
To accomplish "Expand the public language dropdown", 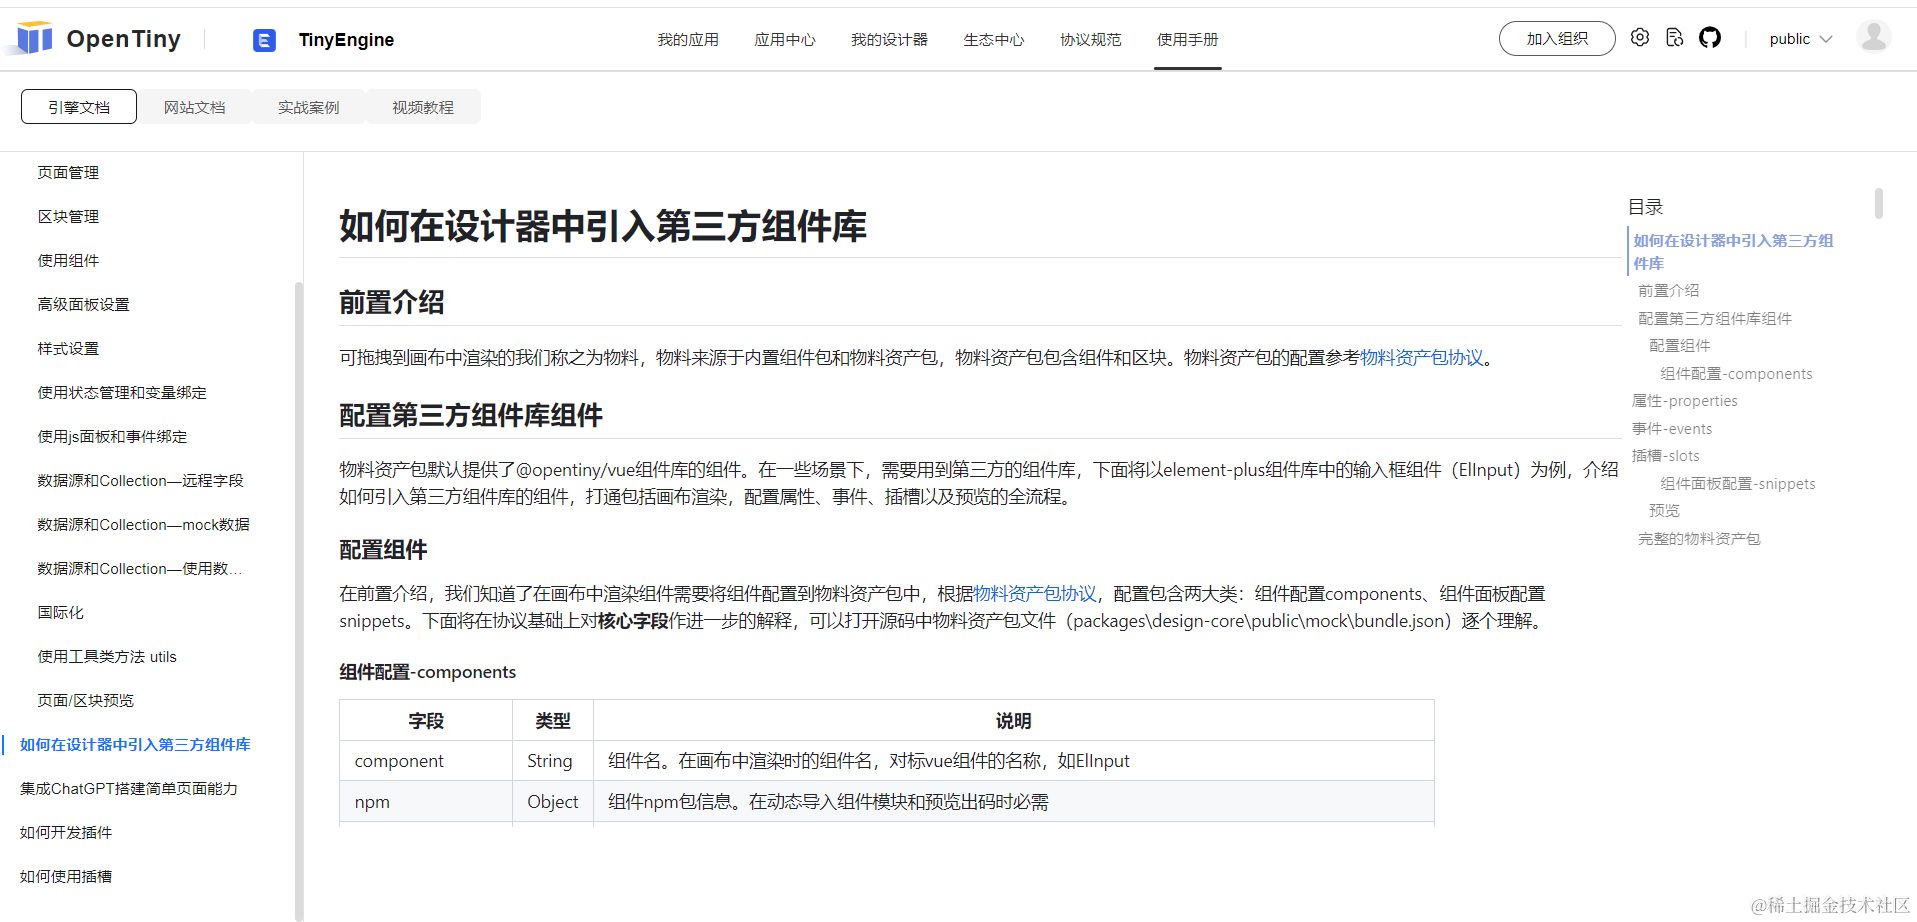I will pyautogui.click(x=1798, y=39).
